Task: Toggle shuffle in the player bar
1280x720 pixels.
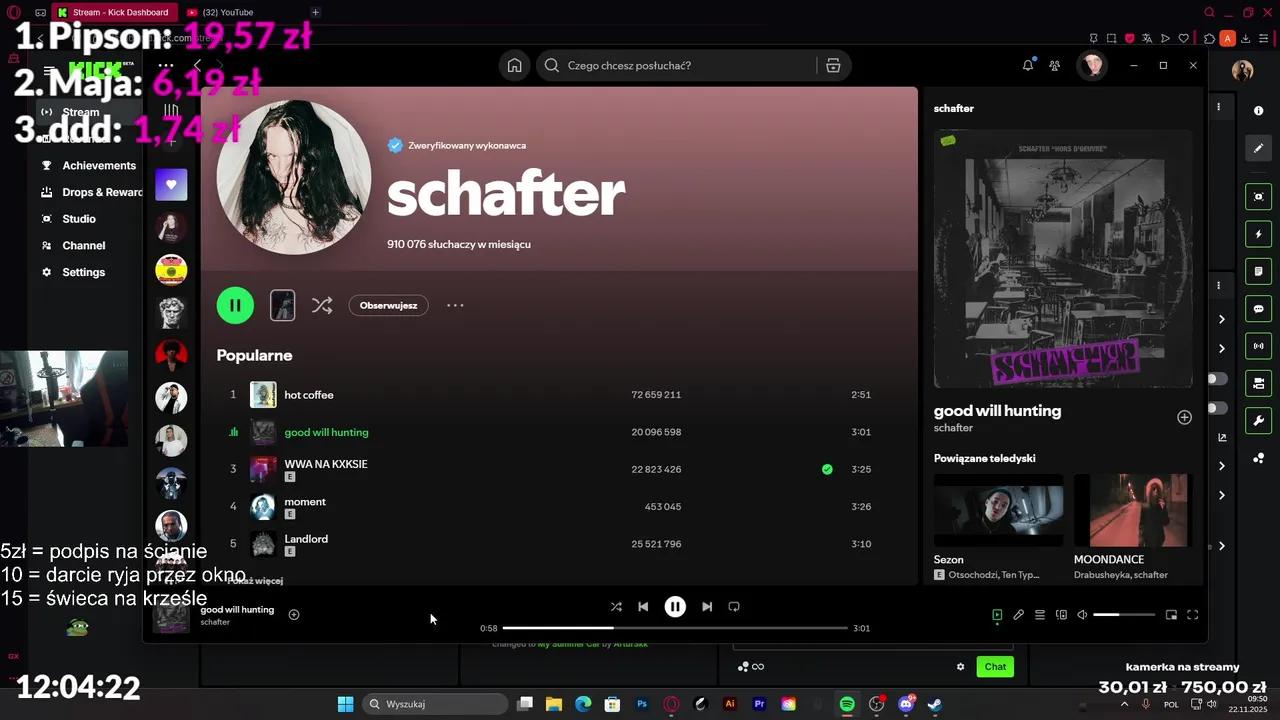Action: click(616, 607)
